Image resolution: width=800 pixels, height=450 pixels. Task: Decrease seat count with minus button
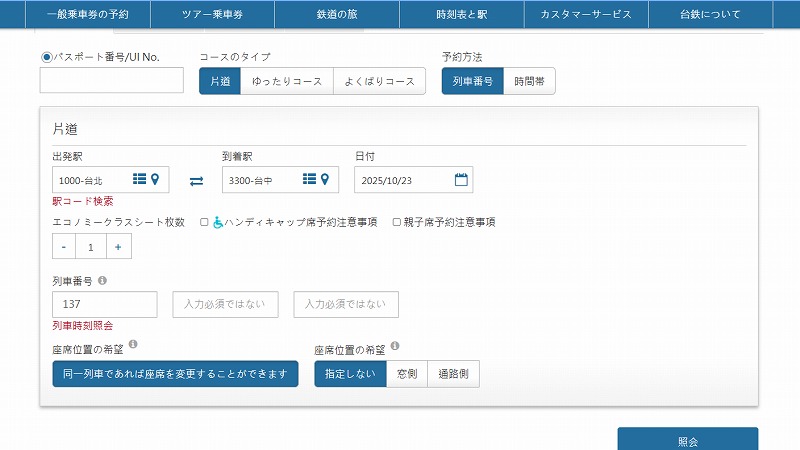(64, 246)
